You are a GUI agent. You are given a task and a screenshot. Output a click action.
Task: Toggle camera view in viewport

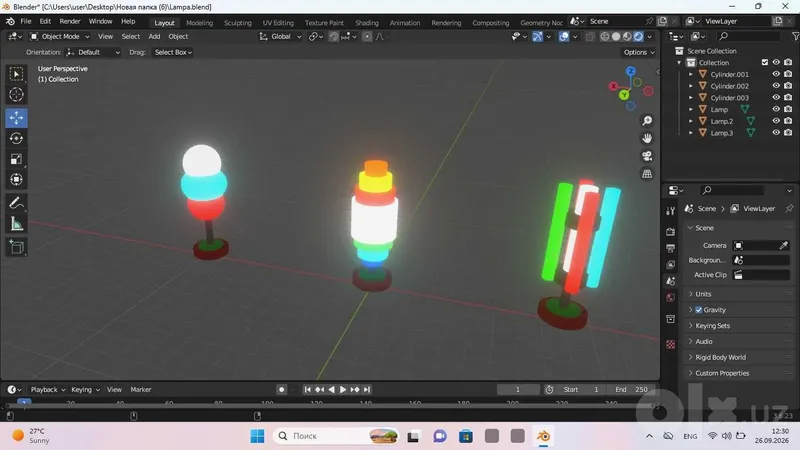pyautogui.click(x=647, y=156)
